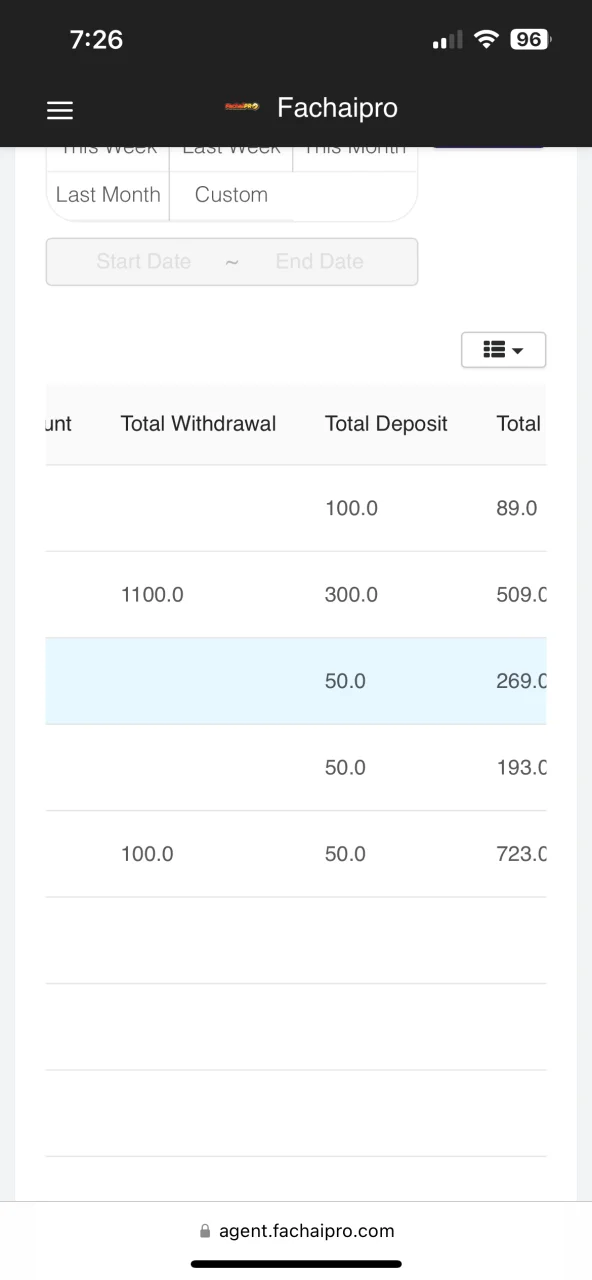Screen dimensions: 592x1280
Task: Set the End Date field
Action: coord(320,262)
